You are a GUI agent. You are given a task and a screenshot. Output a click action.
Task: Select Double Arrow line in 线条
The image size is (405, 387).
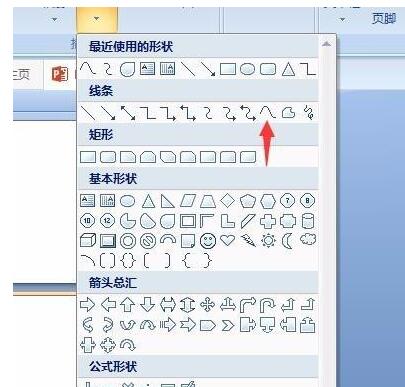click(128, 113)
